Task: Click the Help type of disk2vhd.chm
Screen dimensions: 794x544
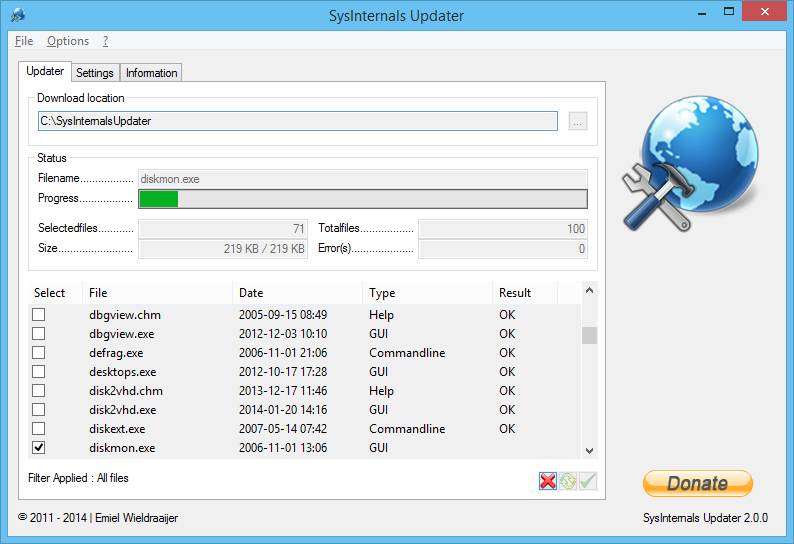Action: pos(381,391)
